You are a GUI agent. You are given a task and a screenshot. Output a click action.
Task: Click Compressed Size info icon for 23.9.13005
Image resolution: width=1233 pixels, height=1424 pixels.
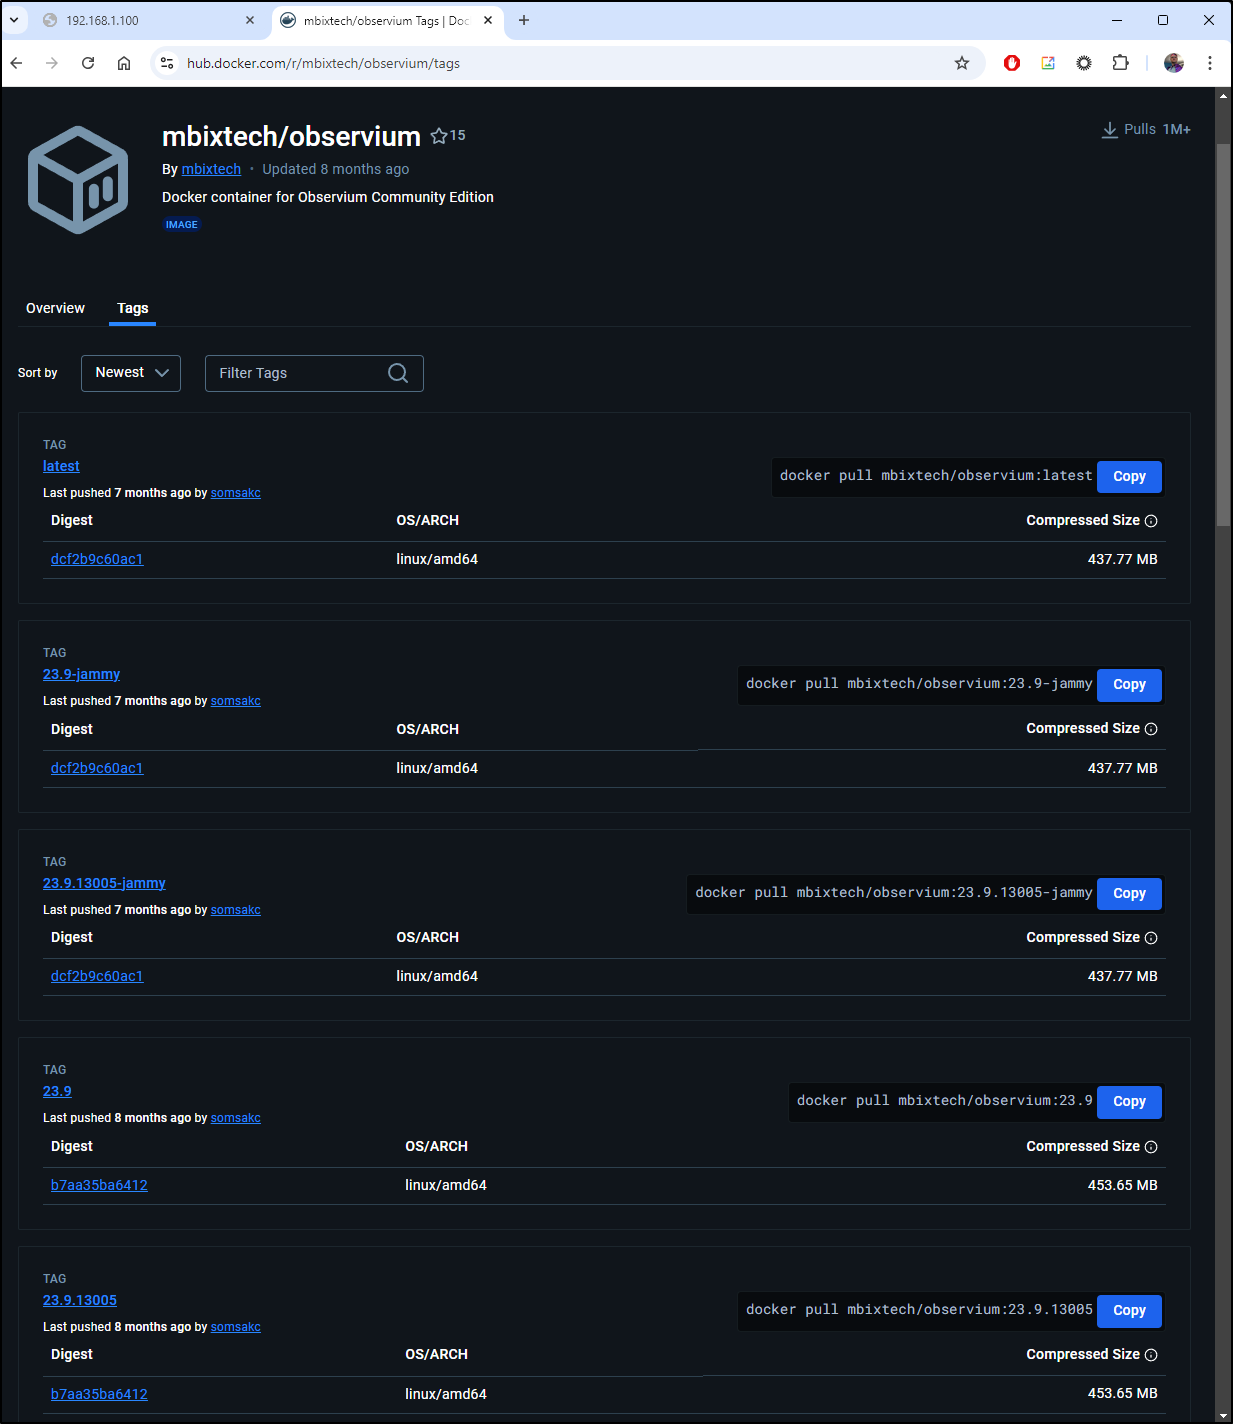(1151, 1355)
